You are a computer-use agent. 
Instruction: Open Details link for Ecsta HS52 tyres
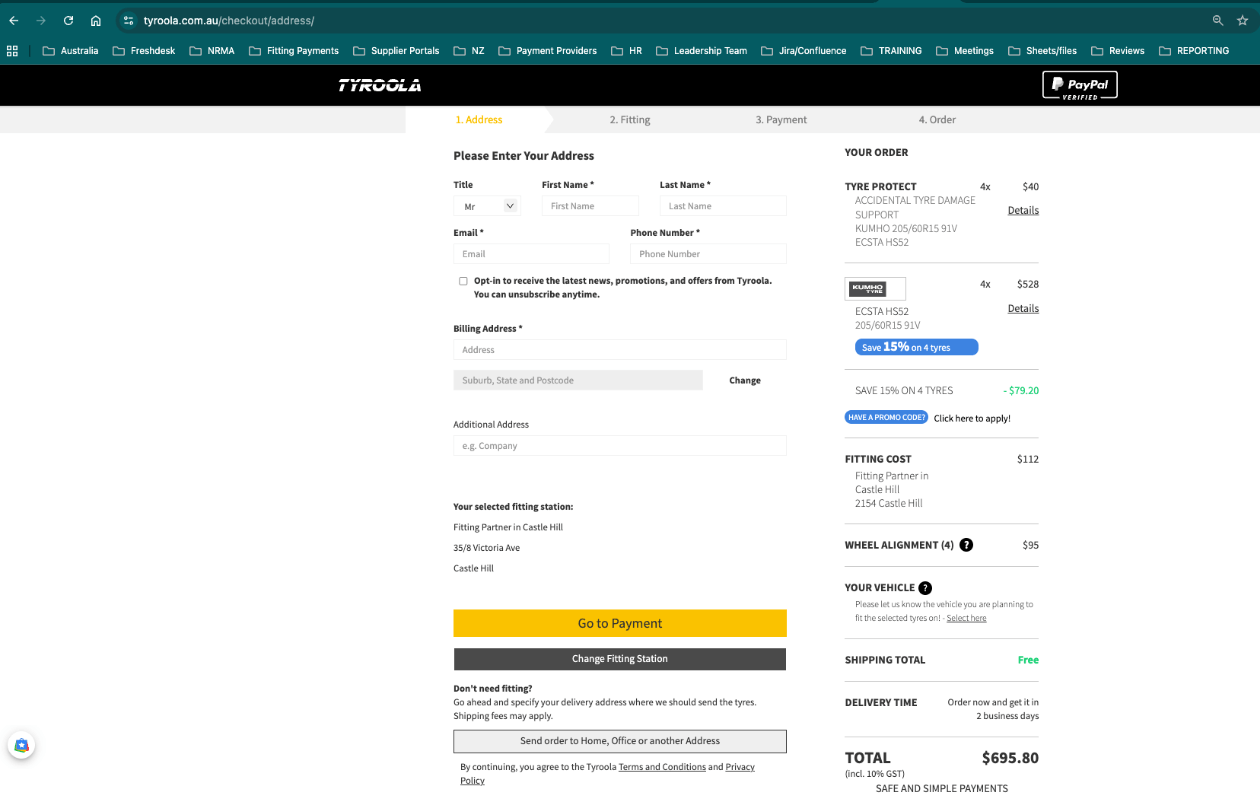pyautogui.click(x=1023, y=309)
